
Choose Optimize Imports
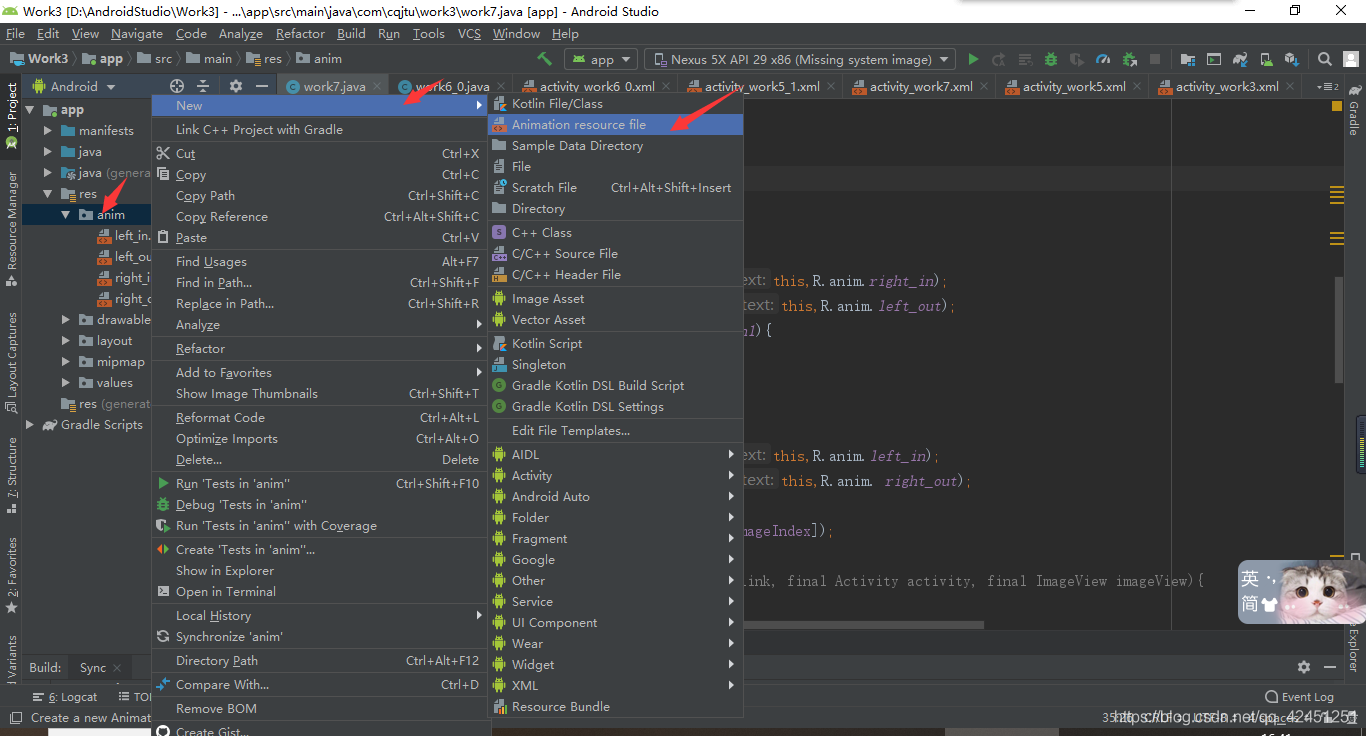tap(318, 438)
